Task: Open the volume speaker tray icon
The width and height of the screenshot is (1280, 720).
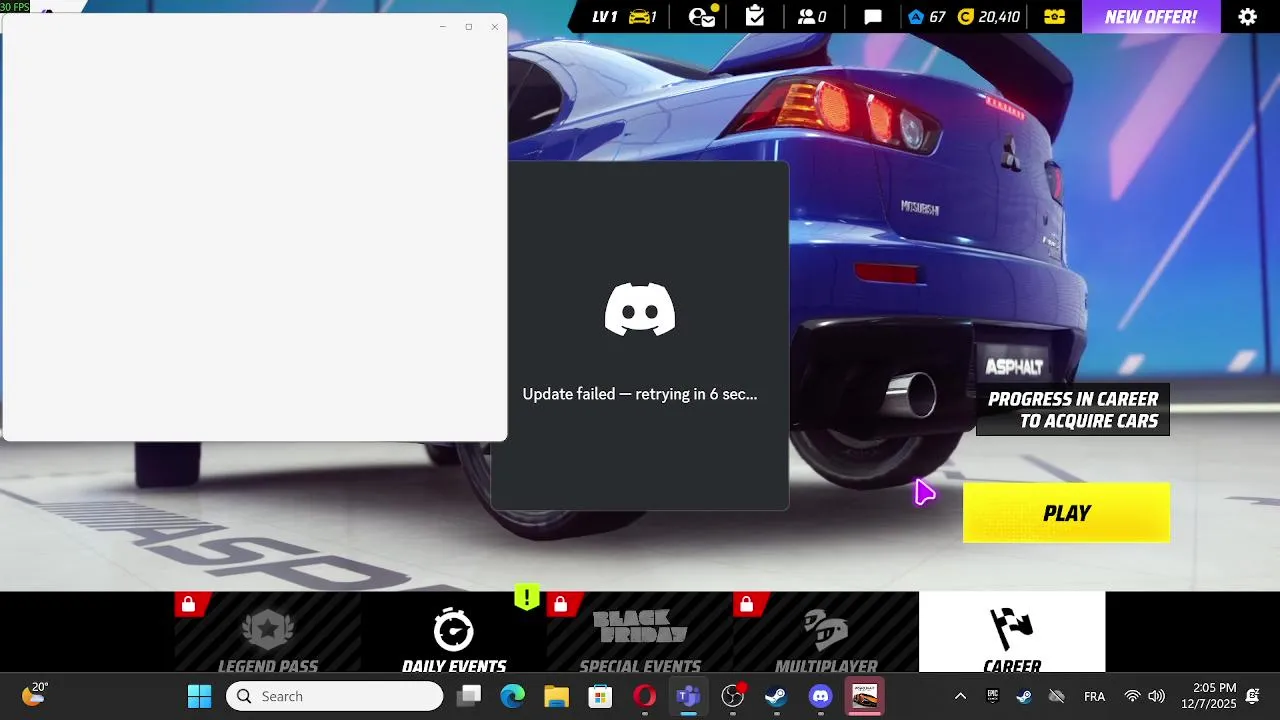Action: click(x=1157, y=696)
